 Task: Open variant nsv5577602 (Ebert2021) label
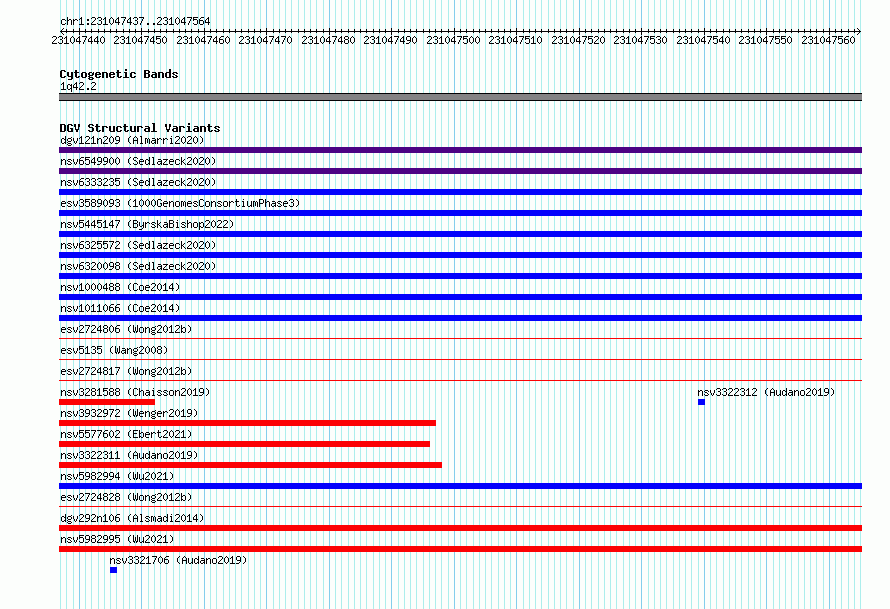(126, 434)
